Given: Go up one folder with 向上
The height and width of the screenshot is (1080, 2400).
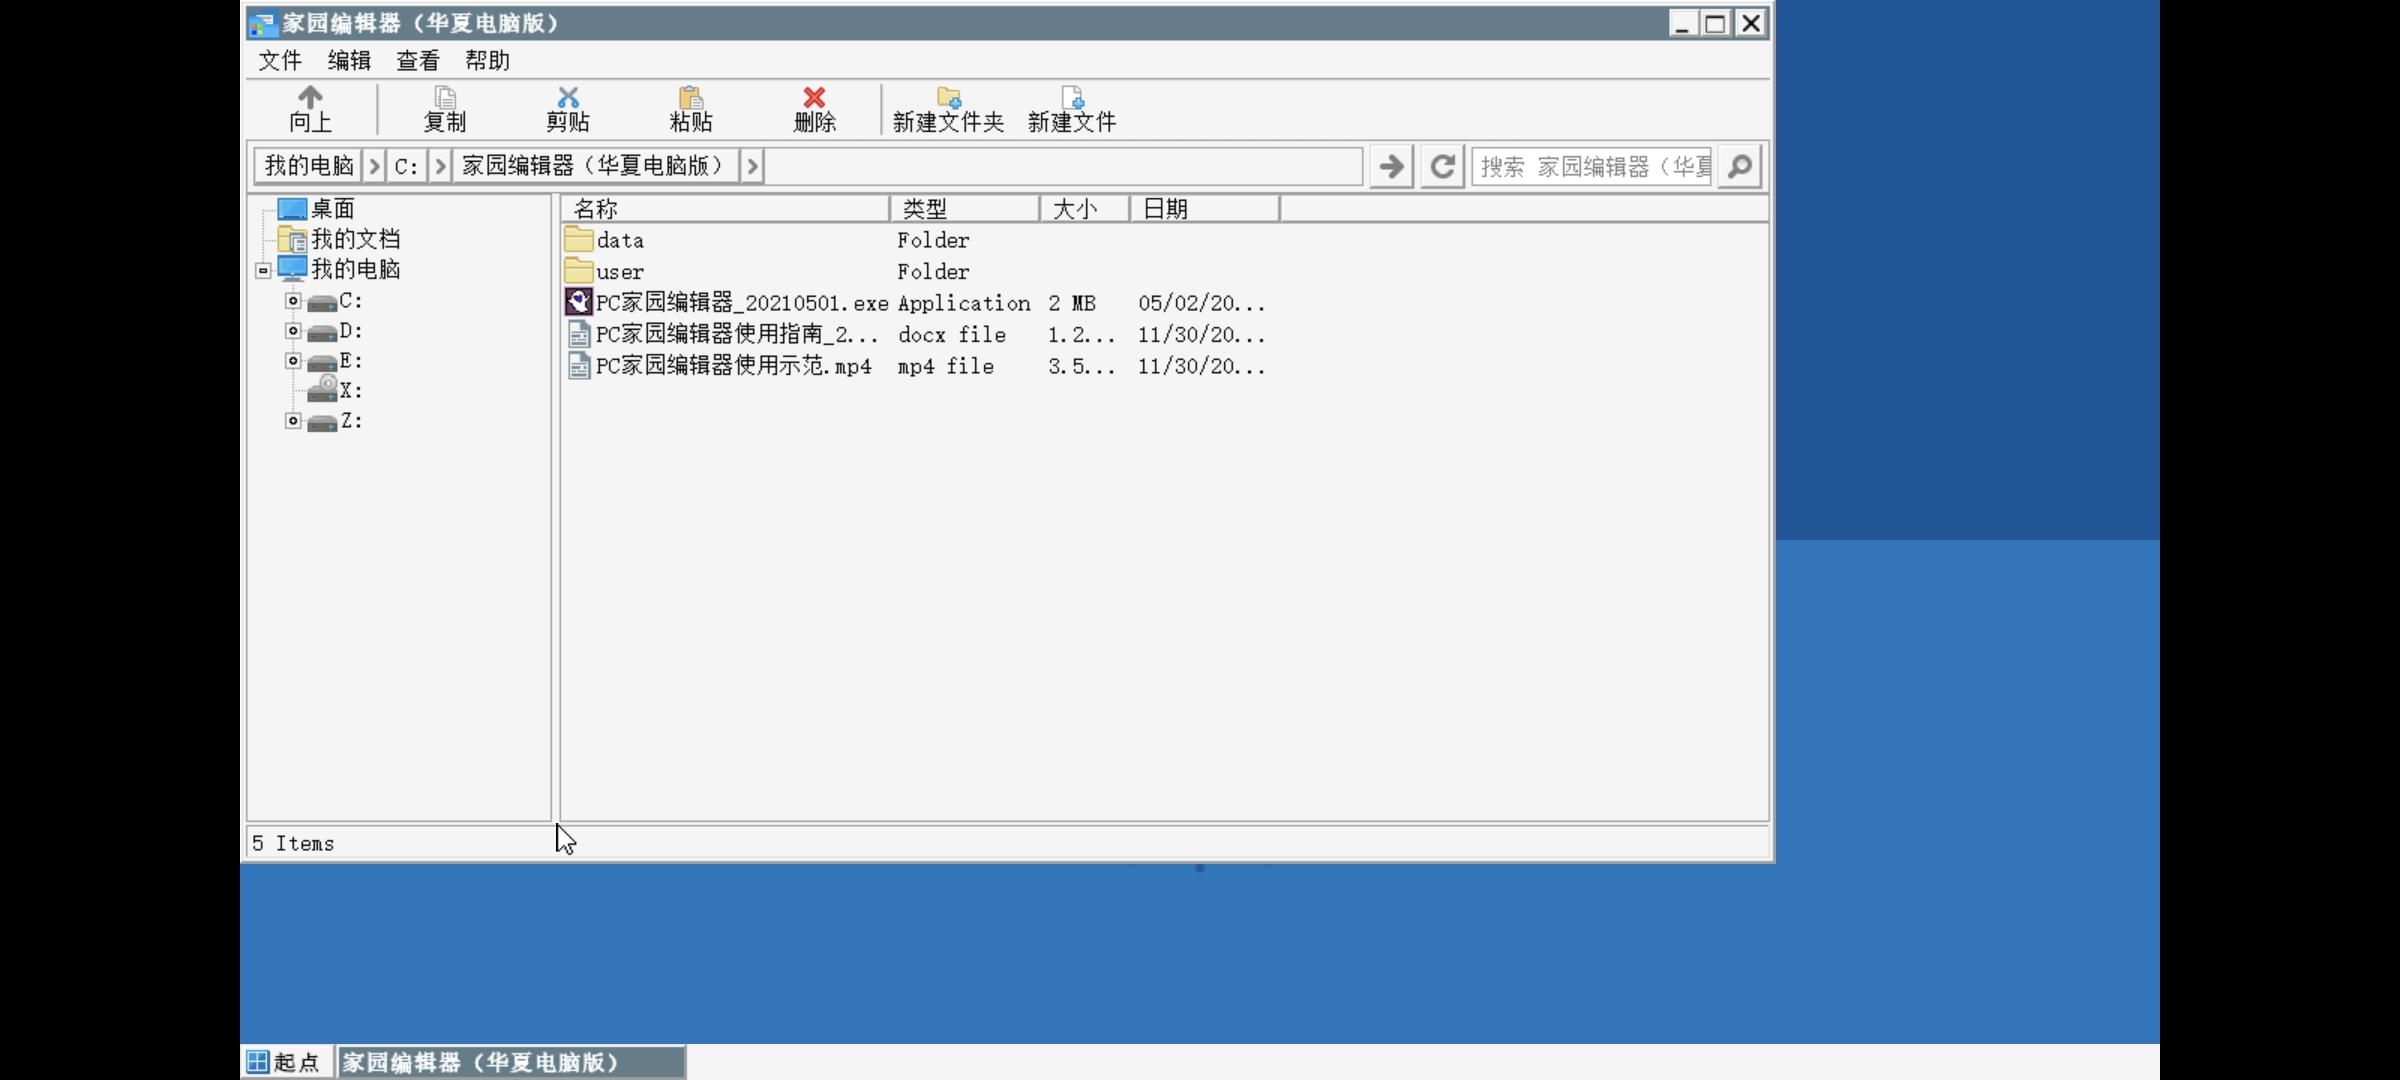Looking at the screenshot, I should click(310, 109).
